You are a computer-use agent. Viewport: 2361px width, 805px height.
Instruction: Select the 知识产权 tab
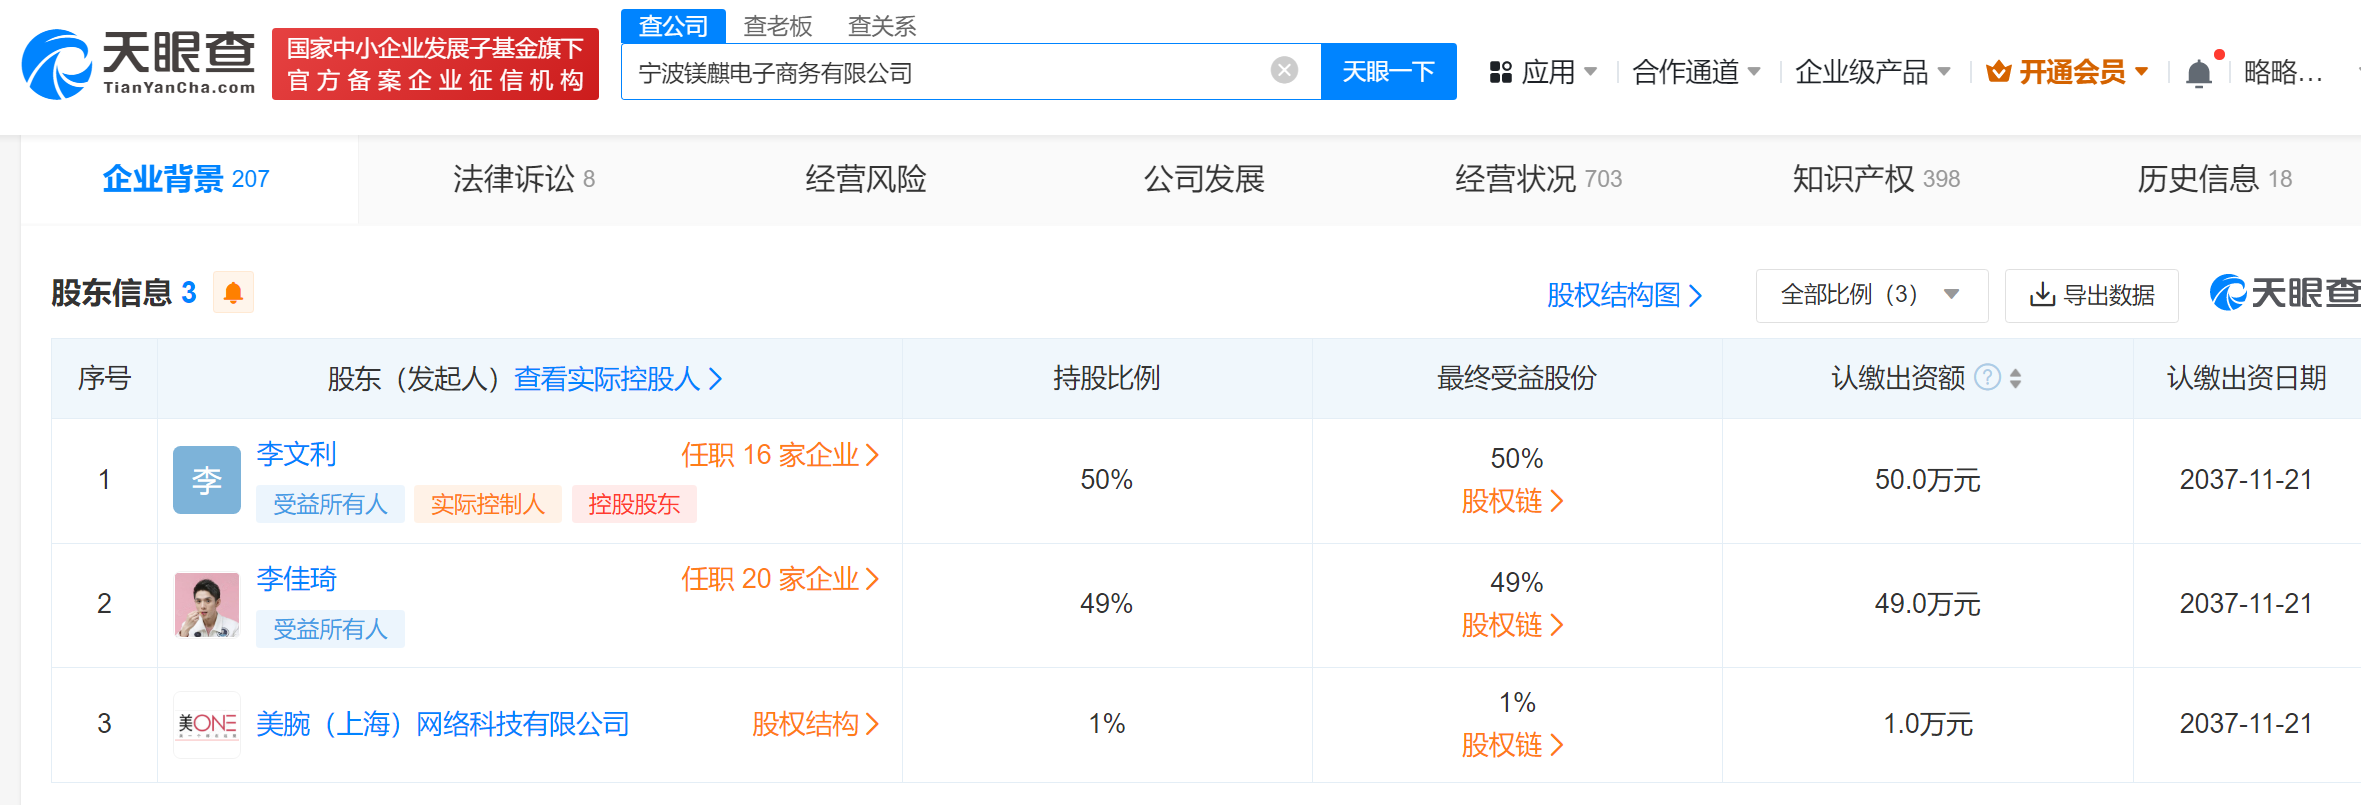[x=1876, y=179]
